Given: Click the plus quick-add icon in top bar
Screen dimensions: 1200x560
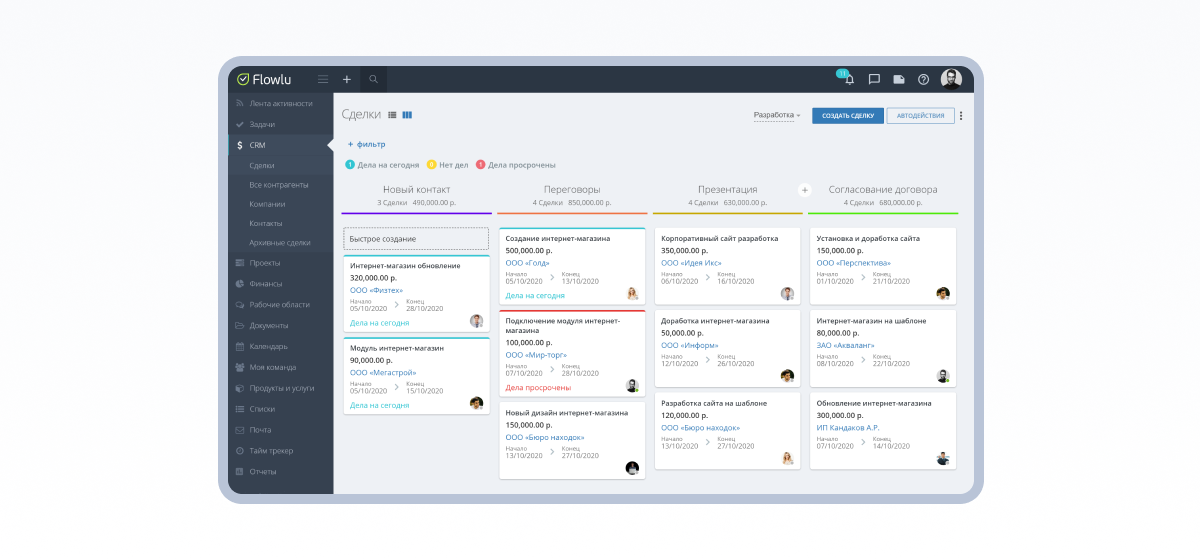Looking at the screenshot, I should 347,79.
